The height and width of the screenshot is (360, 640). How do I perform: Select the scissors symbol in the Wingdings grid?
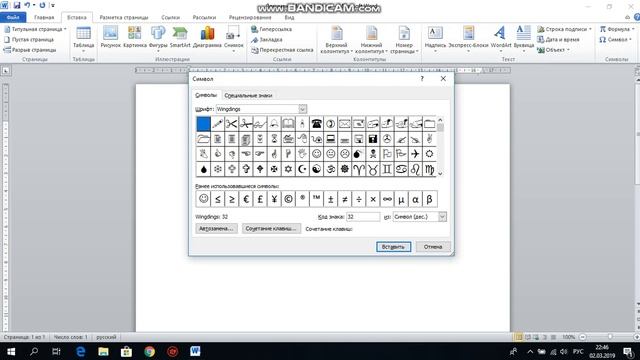click(231, 124)
